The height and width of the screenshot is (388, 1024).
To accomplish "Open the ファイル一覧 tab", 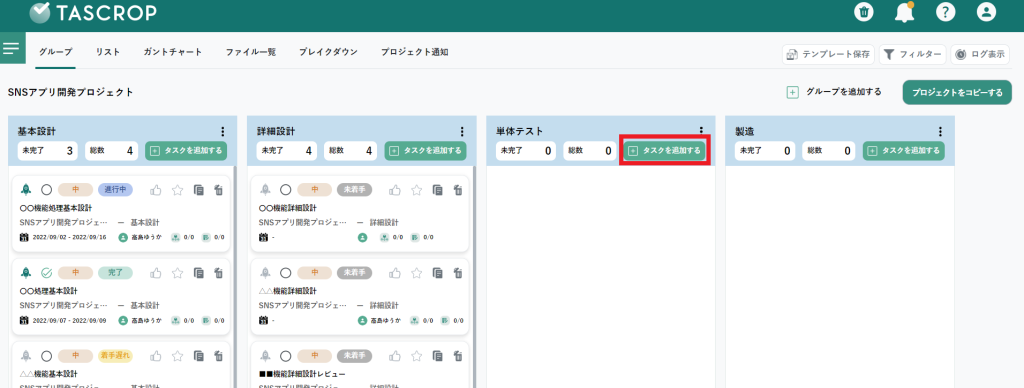I will tap(251, 52).
